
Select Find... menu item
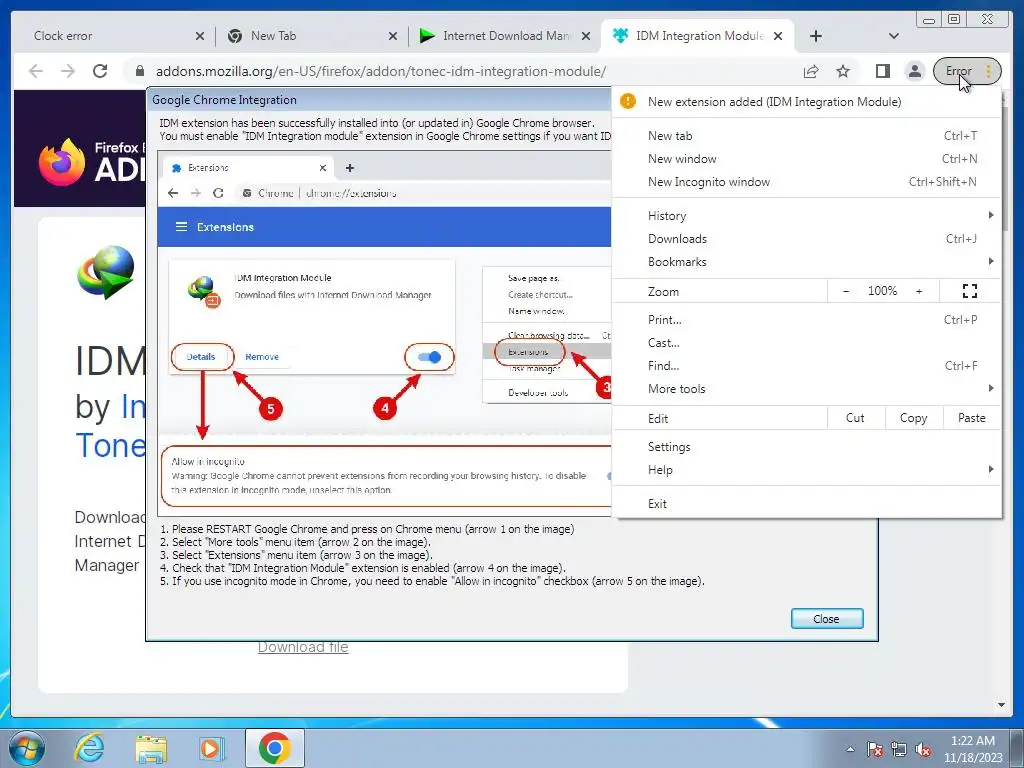(806, 366)
